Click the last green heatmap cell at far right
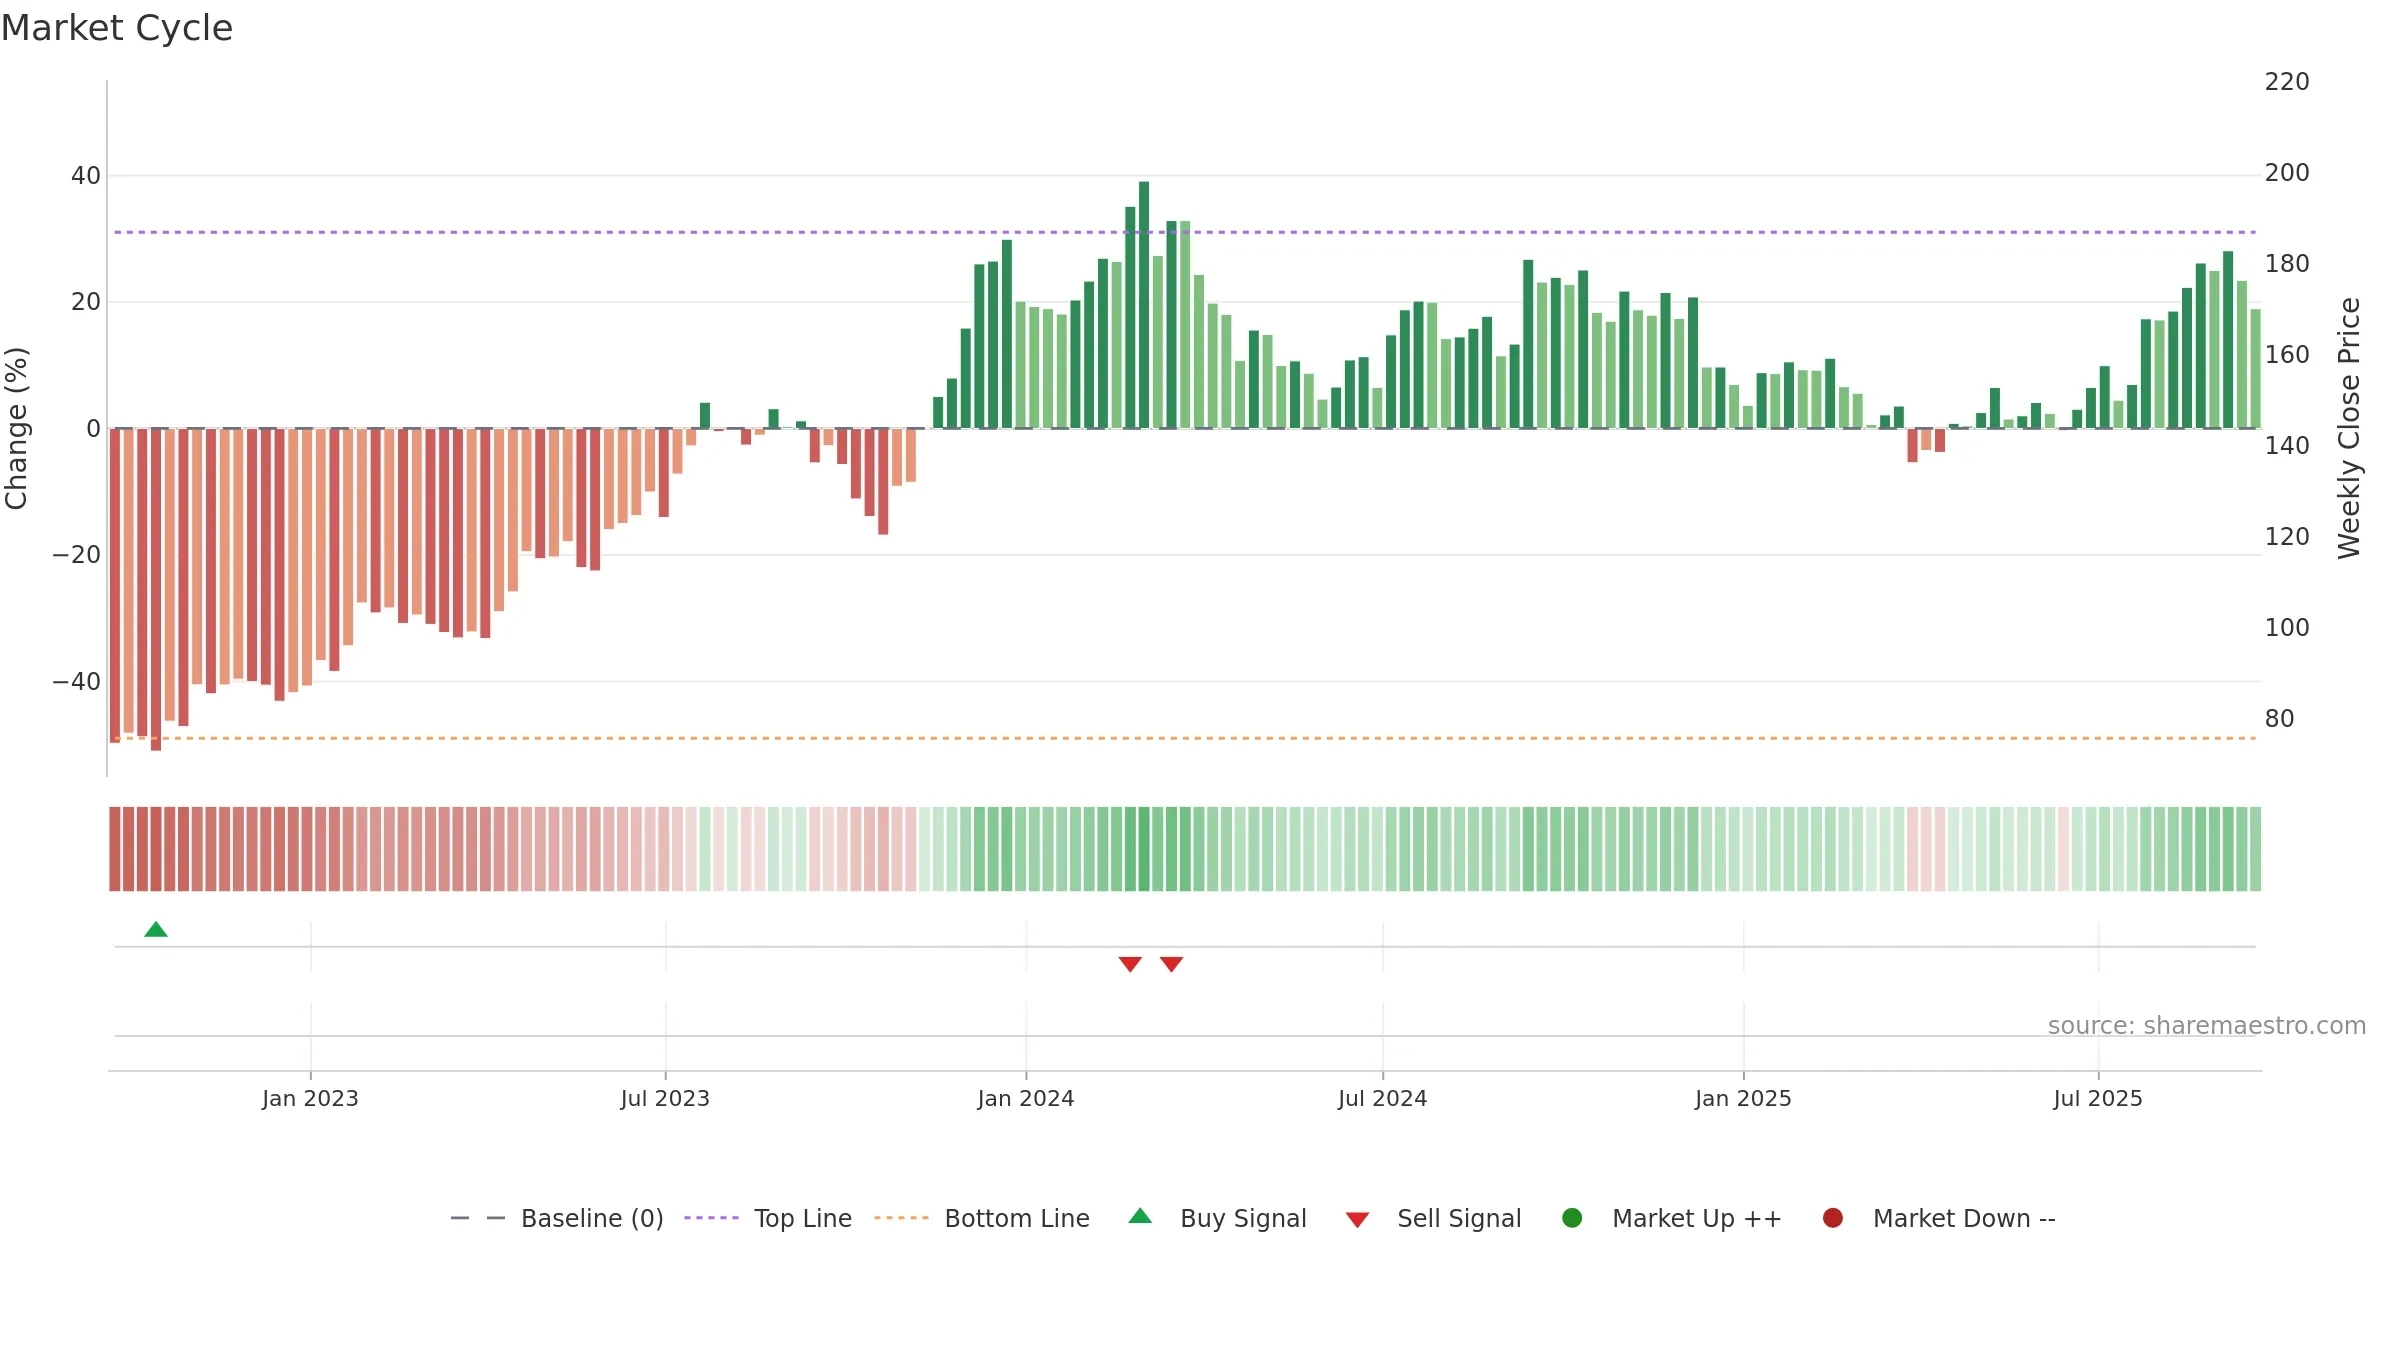 (x=2255, y=849)
